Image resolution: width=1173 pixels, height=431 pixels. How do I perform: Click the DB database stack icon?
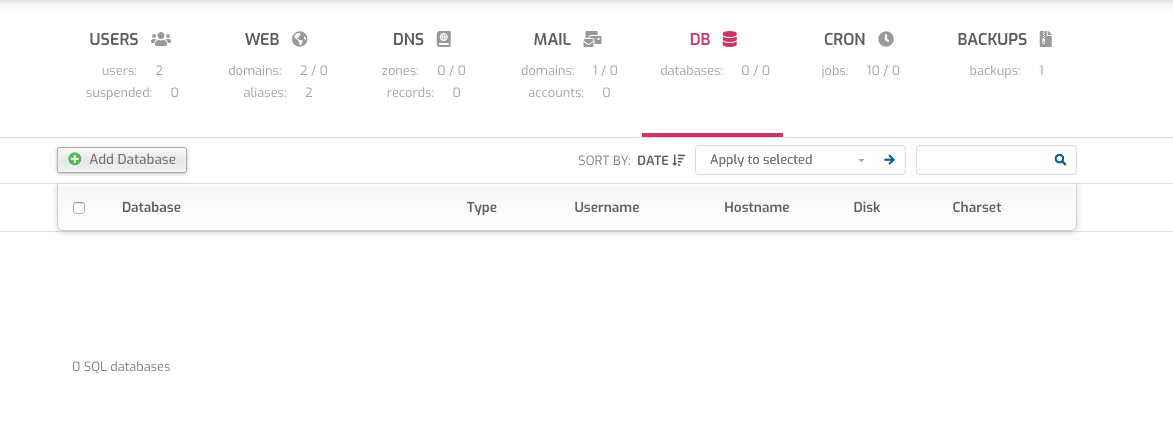point(729,39)
